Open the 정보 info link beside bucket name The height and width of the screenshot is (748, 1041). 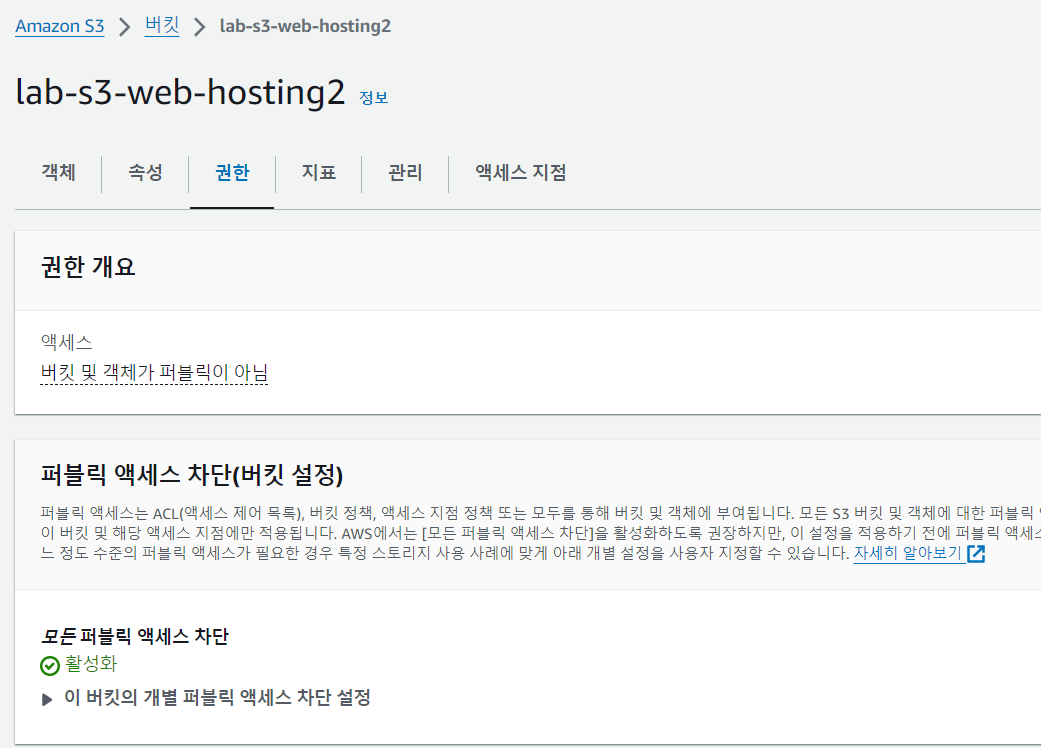374,98
